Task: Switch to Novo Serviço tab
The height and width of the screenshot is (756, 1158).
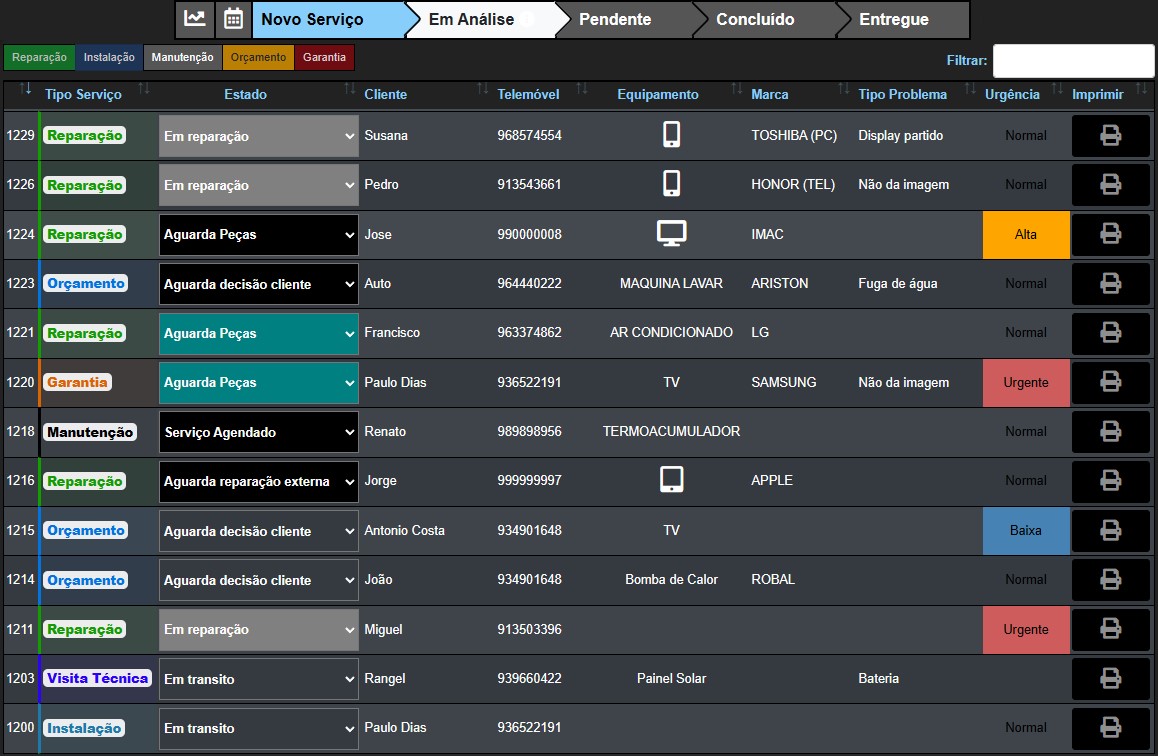Action: coord(329,19)
